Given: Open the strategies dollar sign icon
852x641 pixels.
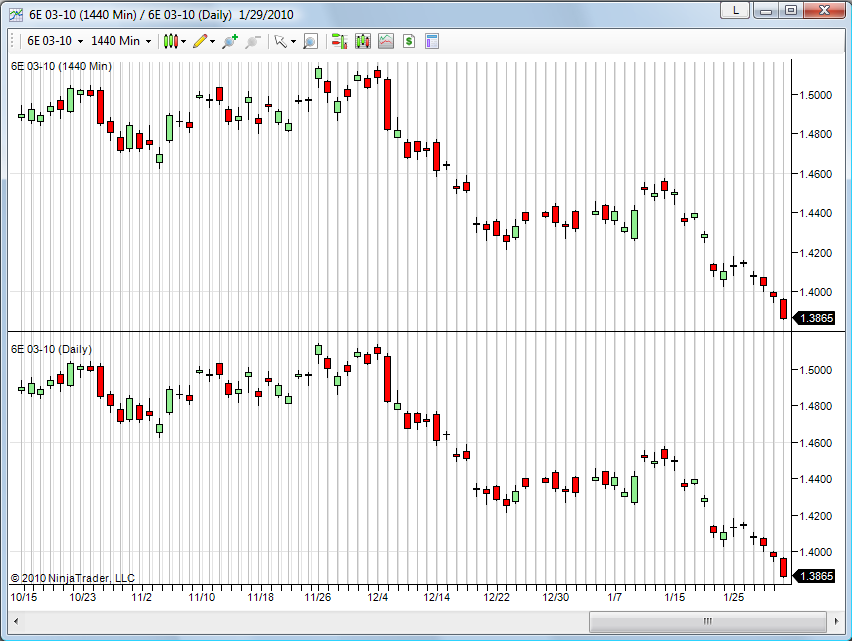Looking at the screenshot, I should coord(409,41).
